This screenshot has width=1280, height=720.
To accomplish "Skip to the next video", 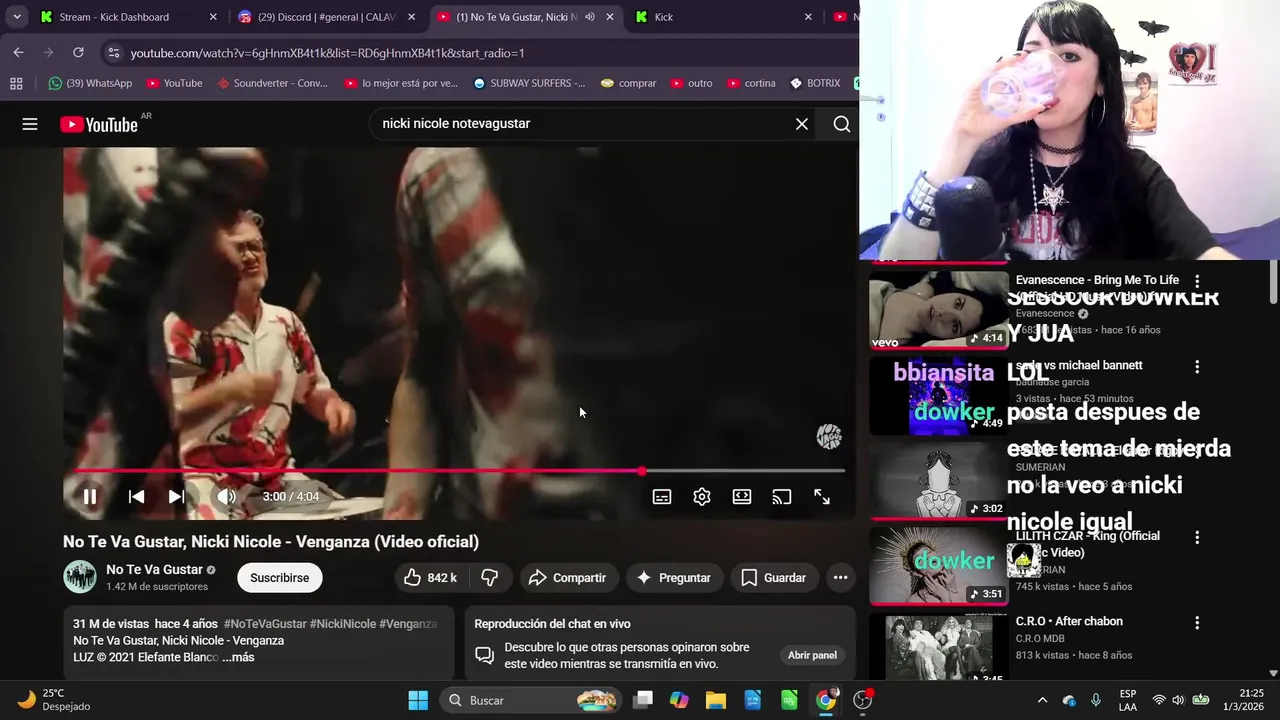I will point(176,496).
